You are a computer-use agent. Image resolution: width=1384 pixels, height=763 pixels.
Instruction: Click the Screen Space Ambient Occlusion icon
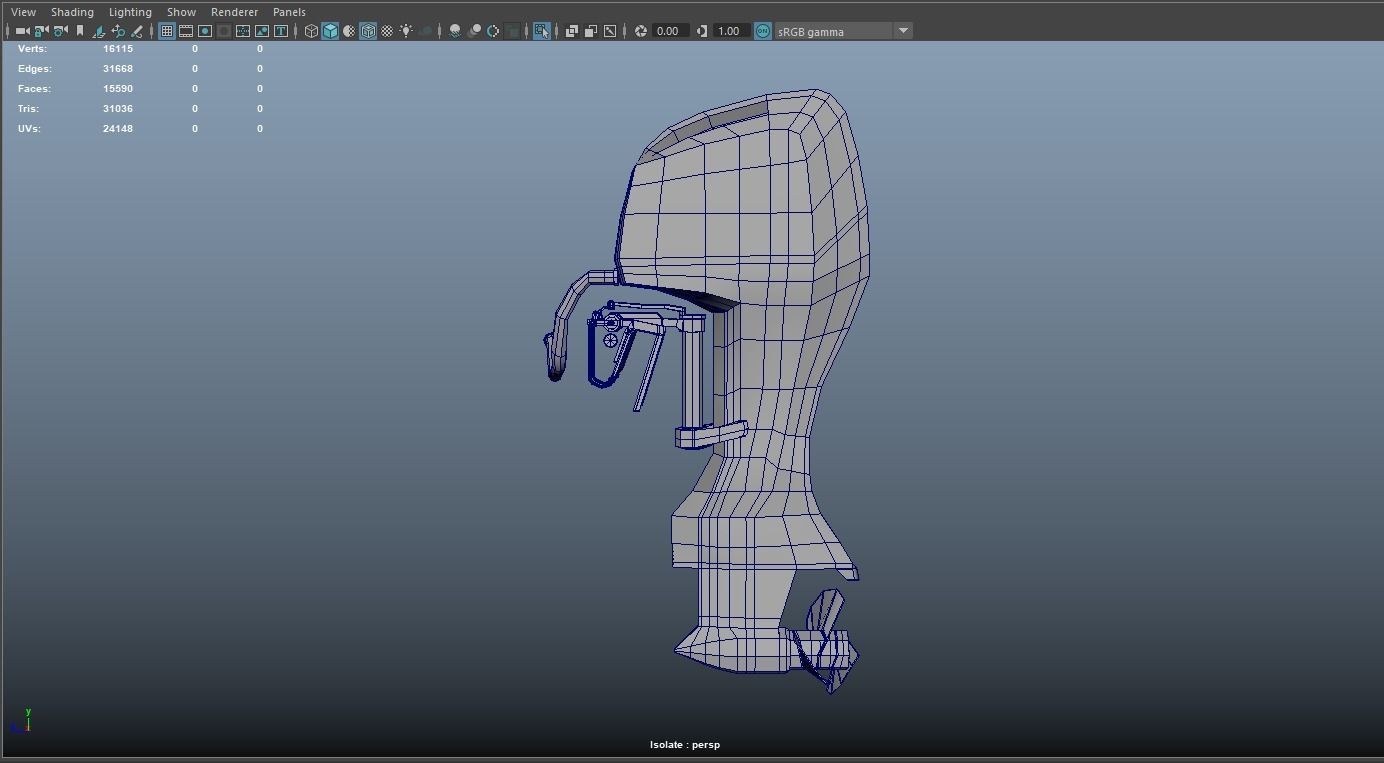[x=455, y=31]
